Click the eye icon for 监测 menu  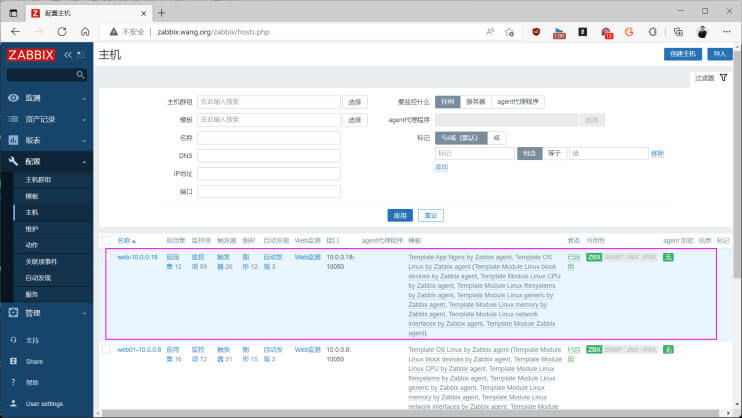coord(13,98)
